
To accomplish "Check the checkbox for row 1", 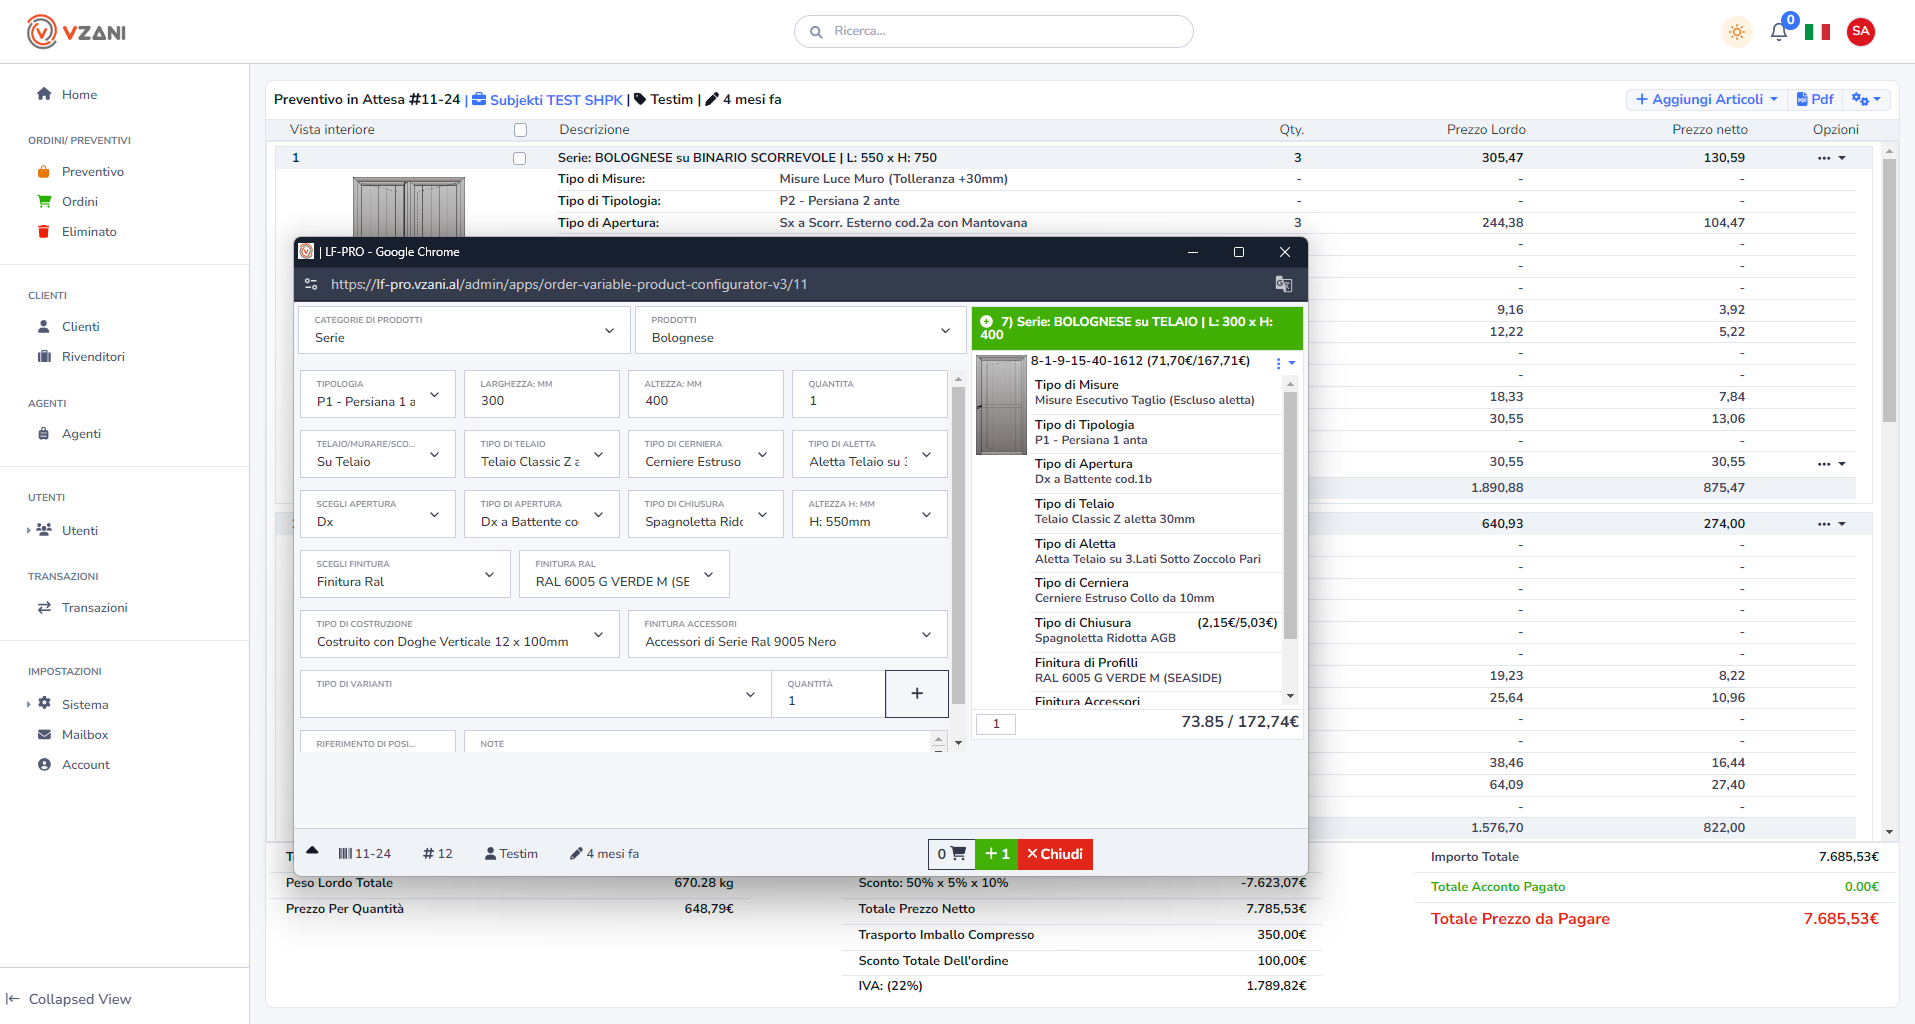I will [520, 158].
